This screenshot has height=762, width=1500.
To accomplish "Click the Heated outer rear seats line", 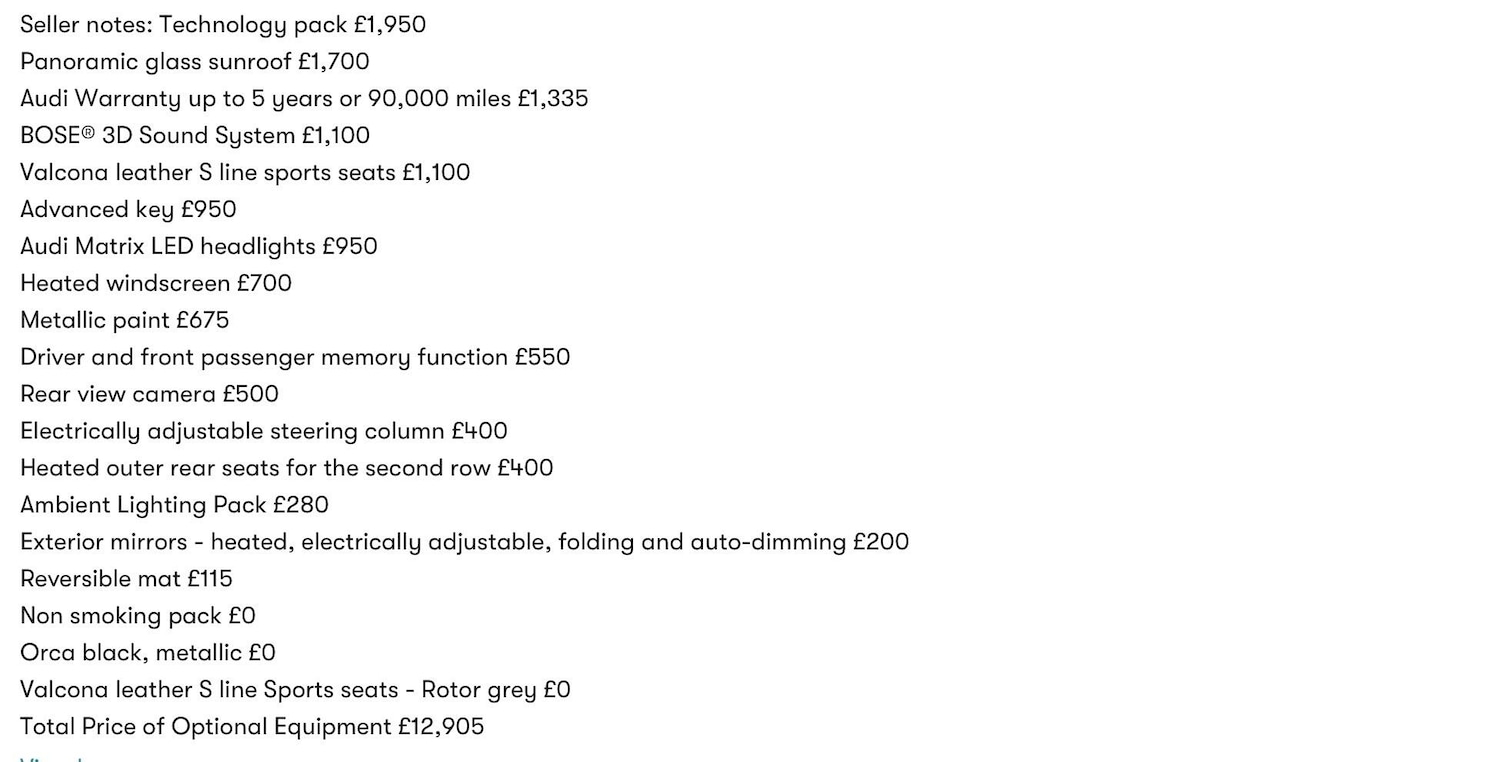I will pos(287,469).
